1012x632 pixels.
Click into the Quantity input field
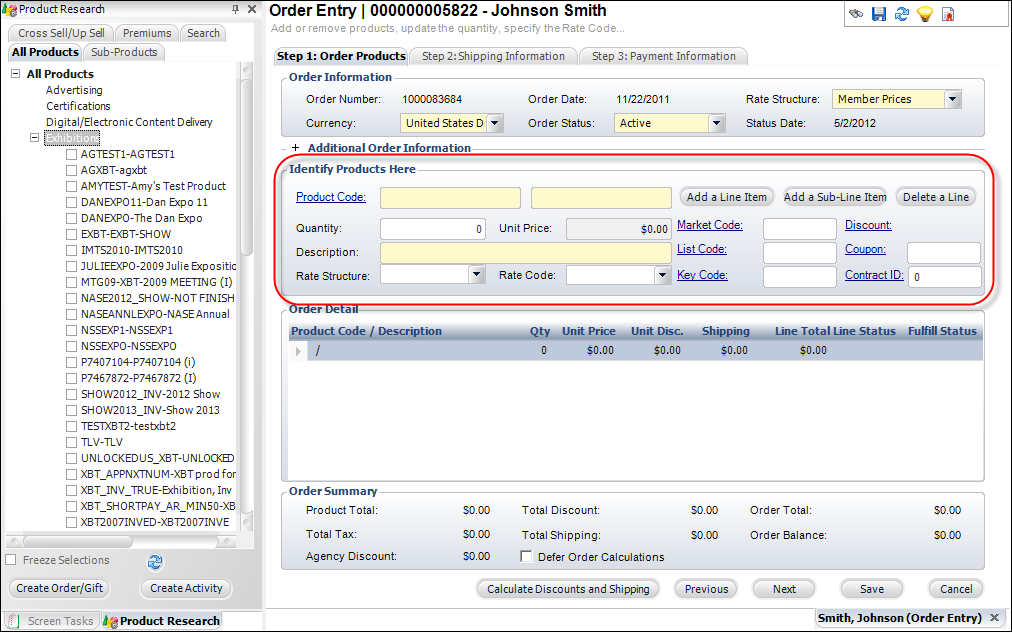(433, 228)
